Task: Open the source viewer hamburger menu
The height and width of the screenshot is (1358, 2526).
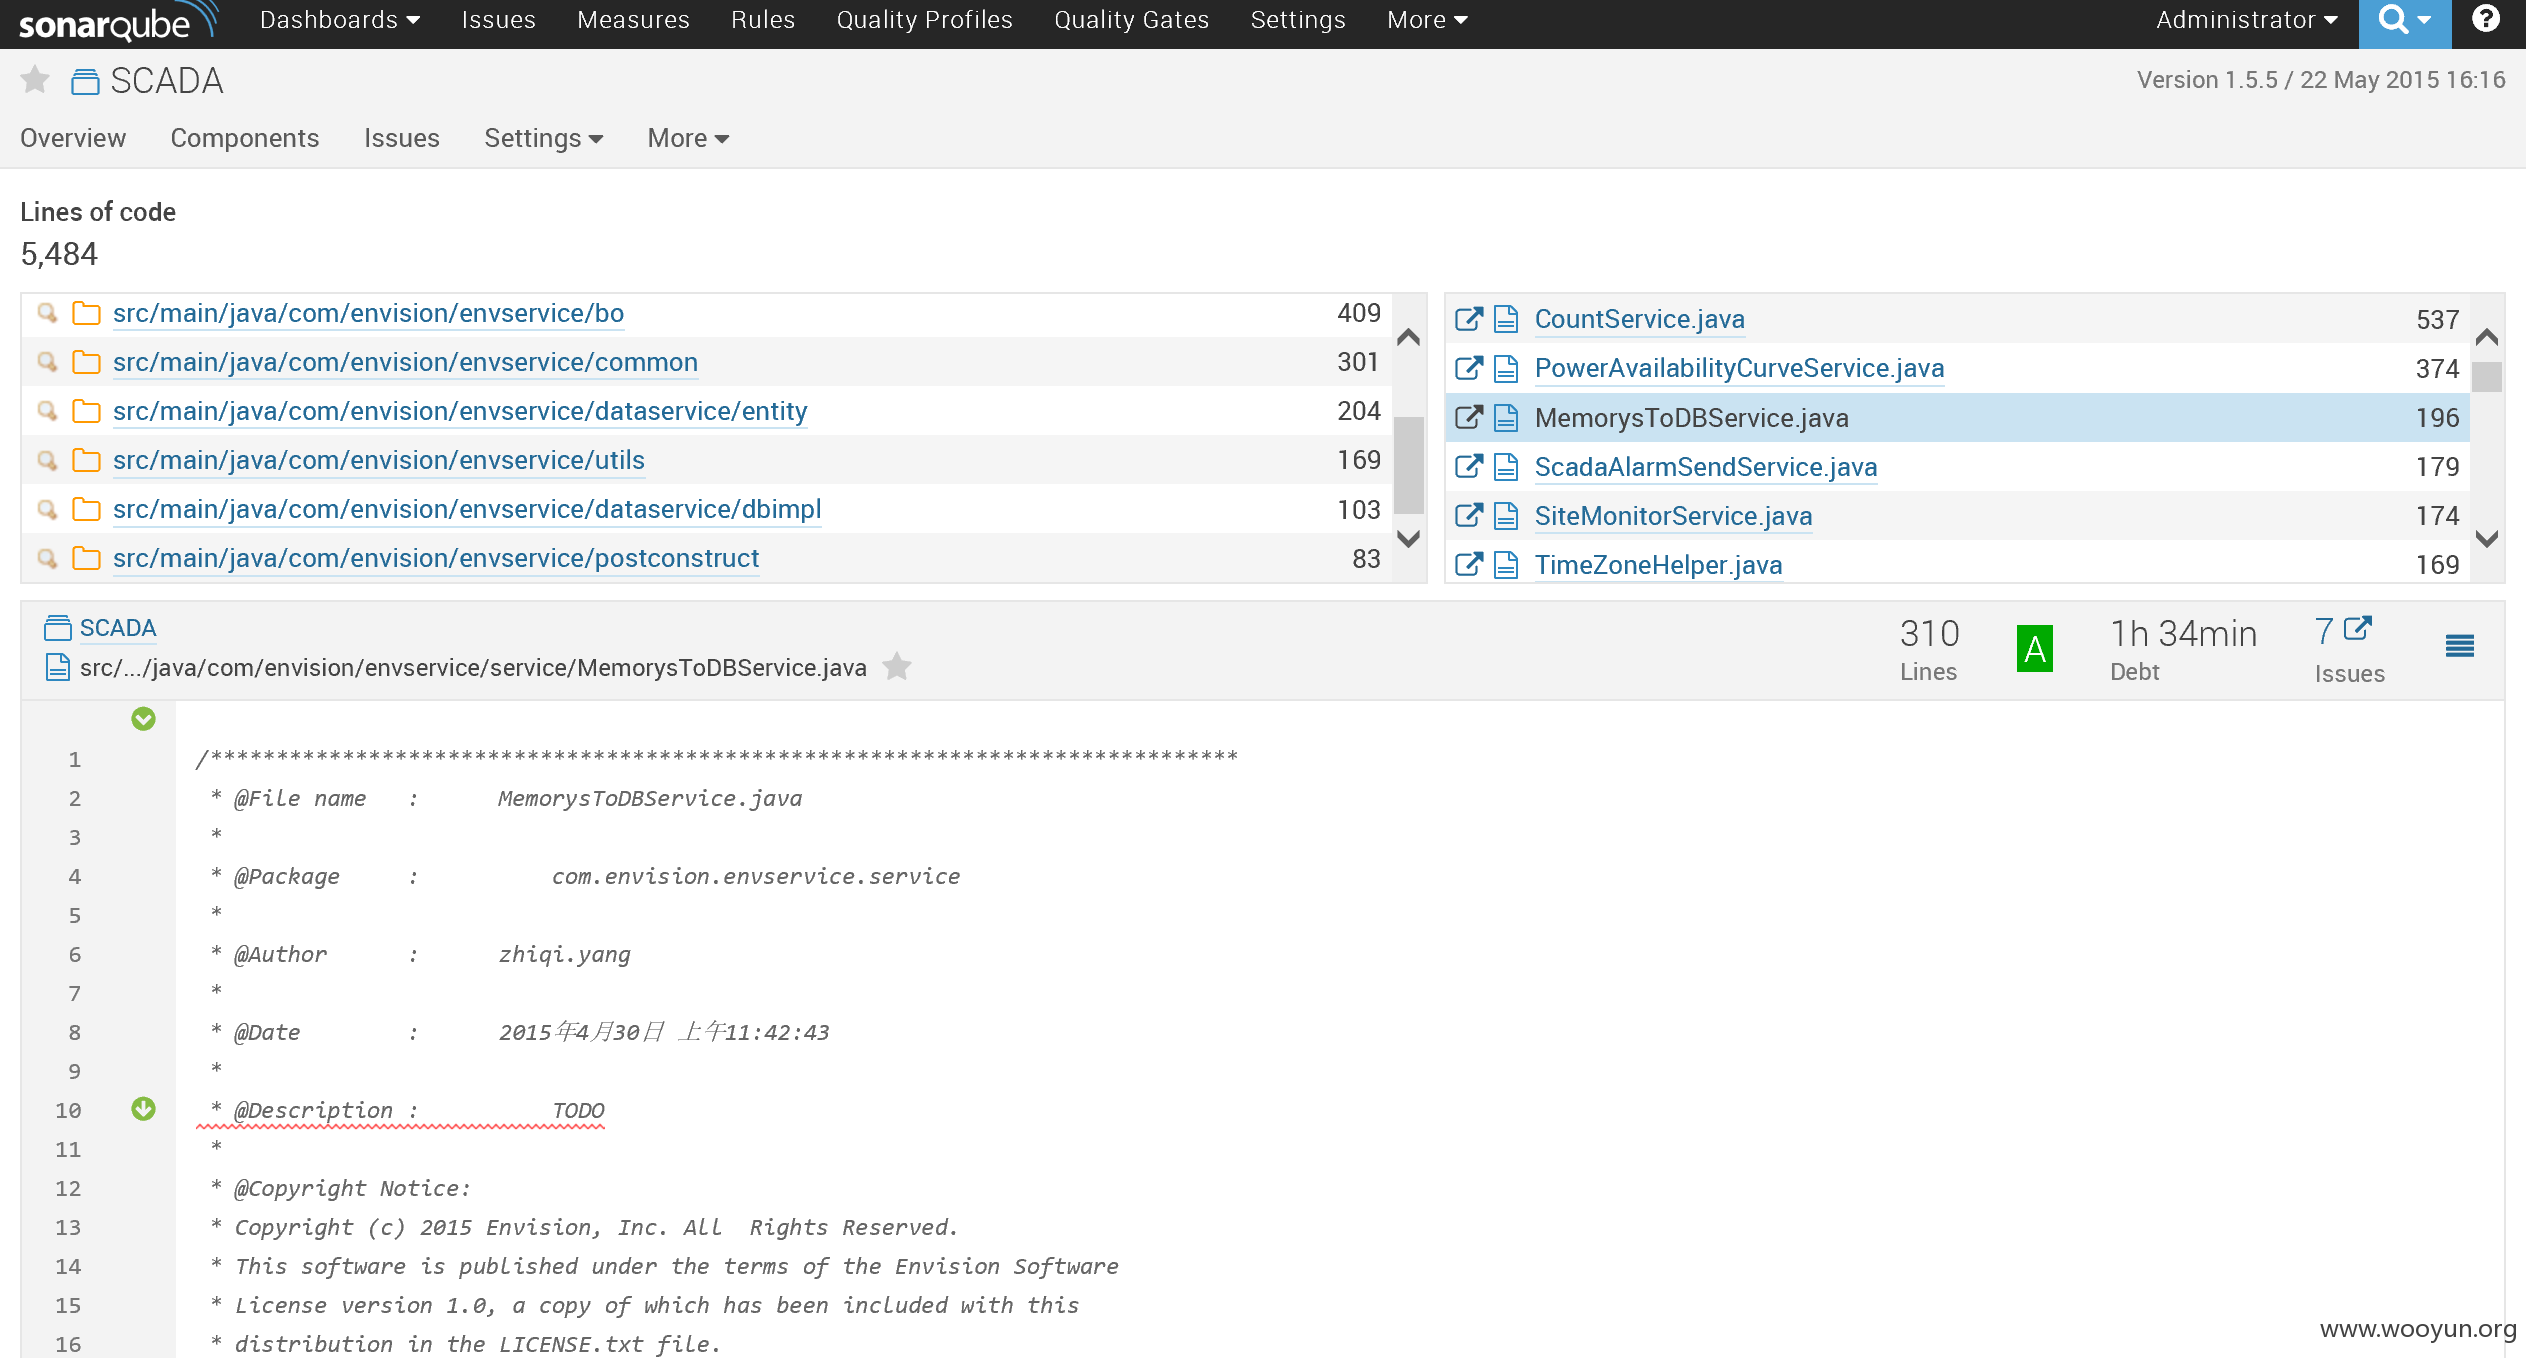Action: point(2459,647)
